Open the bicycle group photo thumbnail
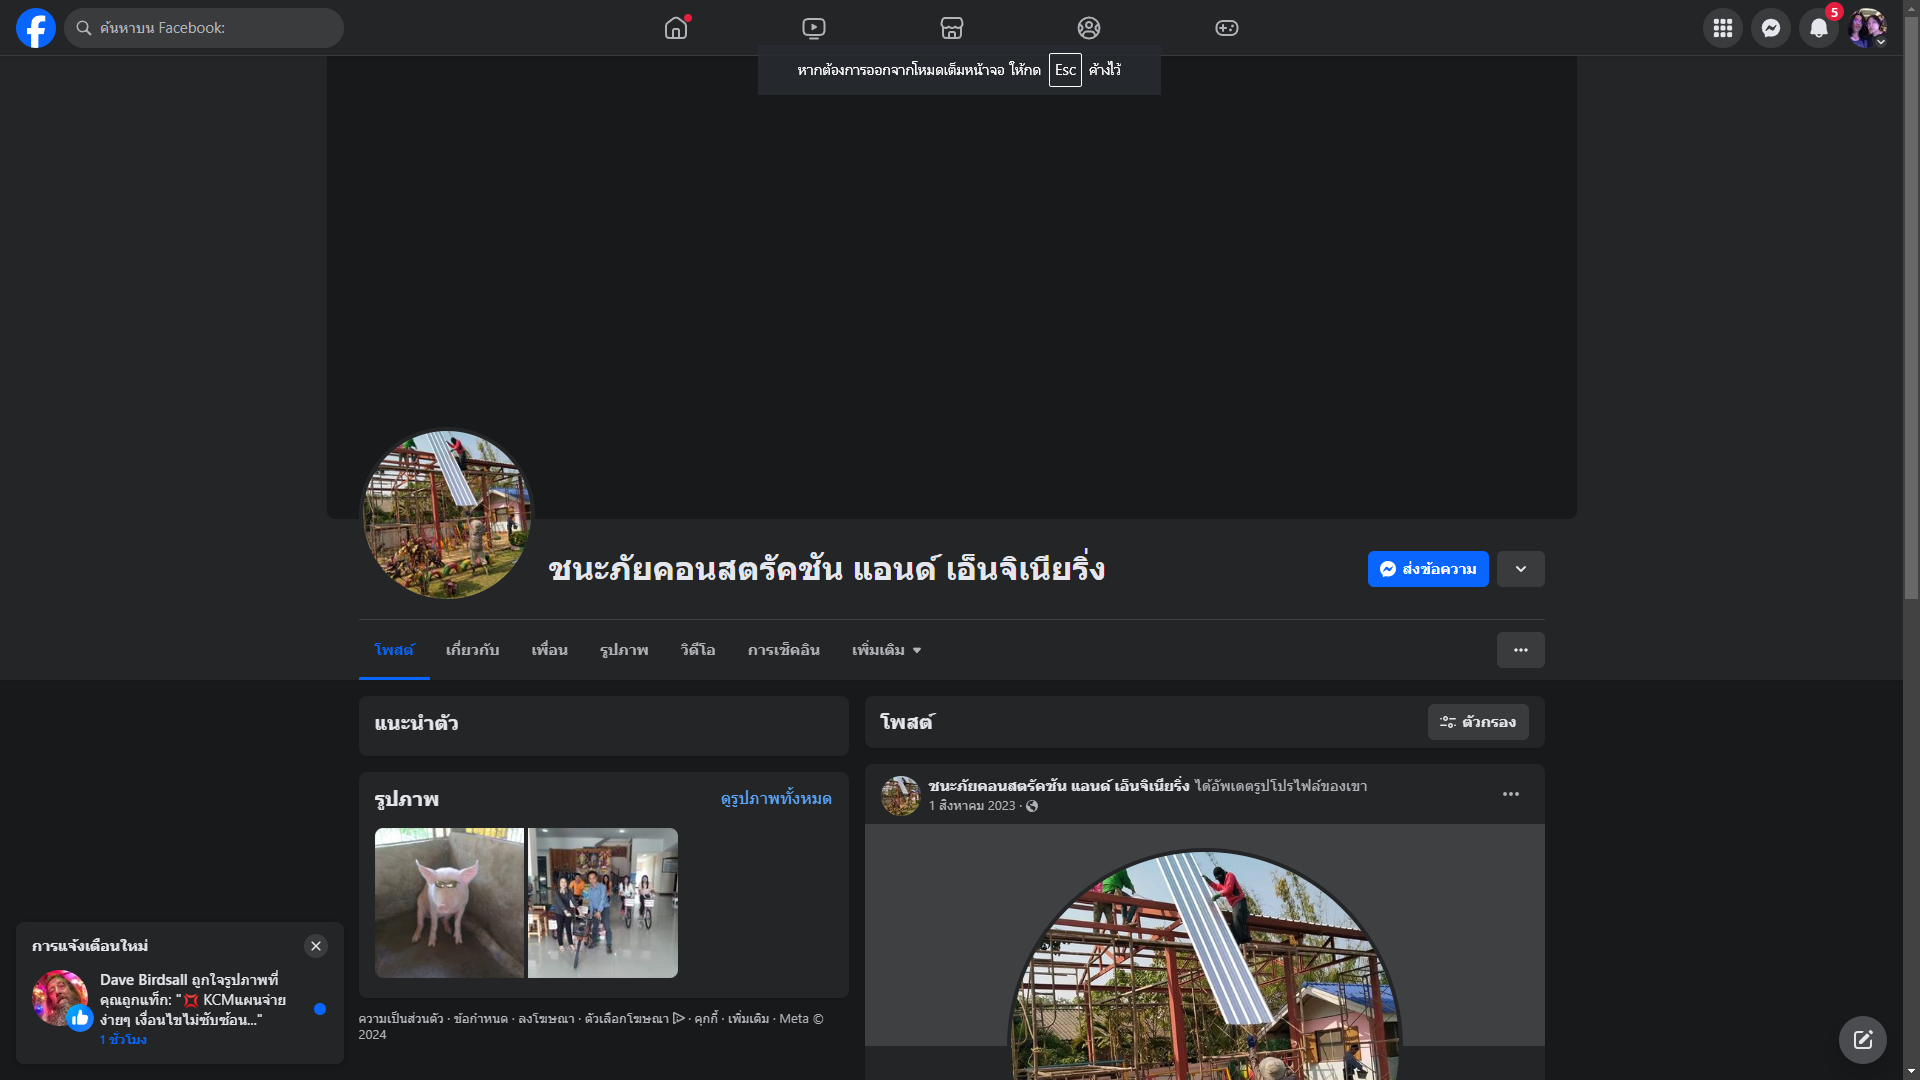Viewport: 1920px width, 1080px height. coord(603,903)
